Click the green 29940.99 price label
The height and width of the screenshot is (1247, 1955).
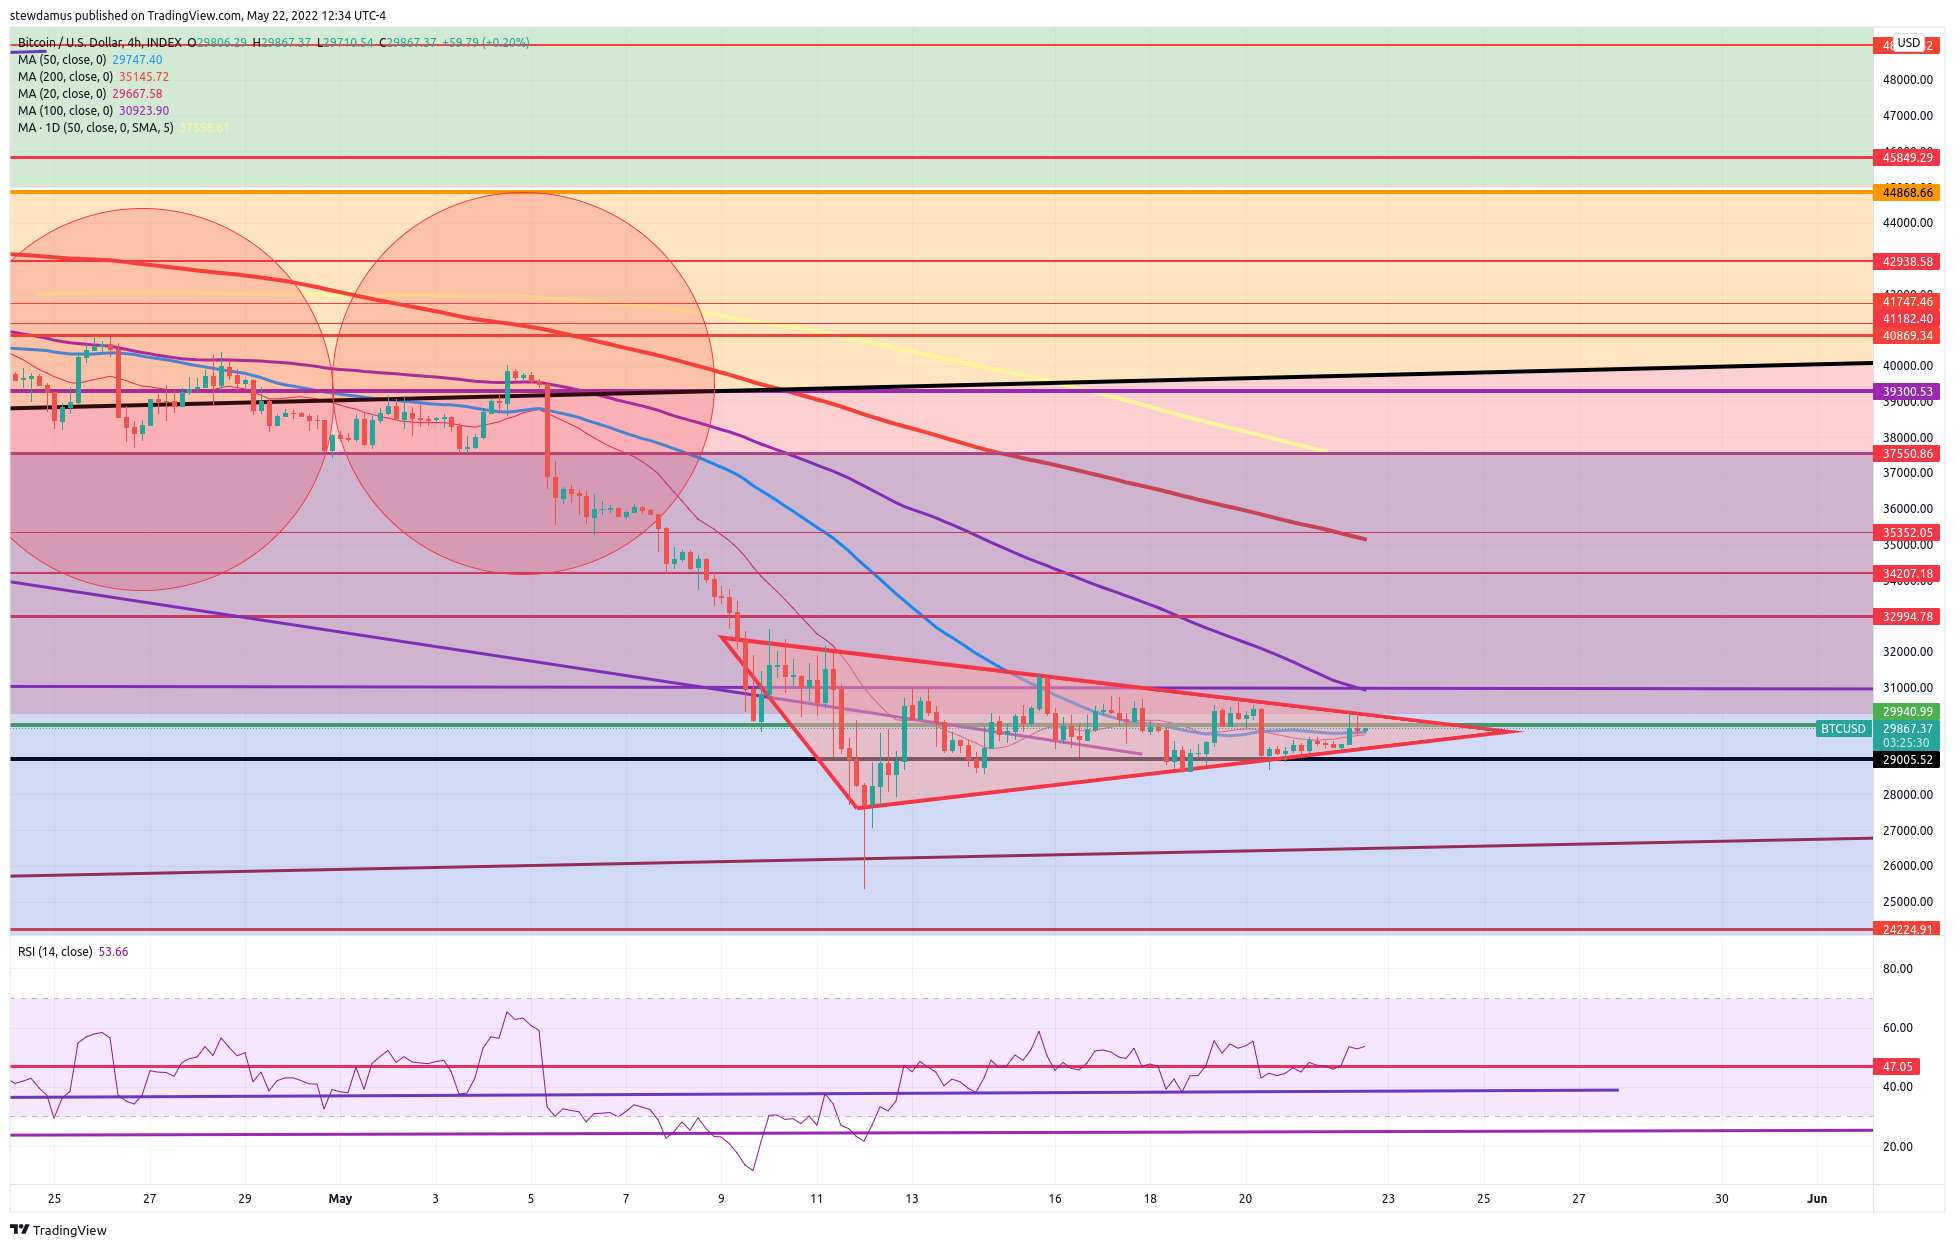pos(1907,712)
